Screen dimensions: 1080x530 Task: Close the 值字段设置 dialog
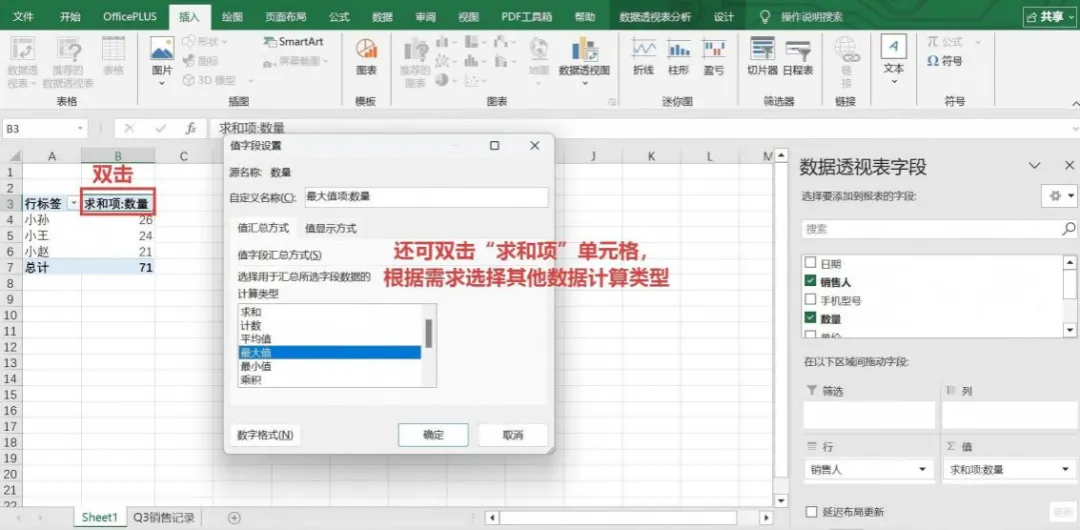pyautogui.click(x=534, y=145)
